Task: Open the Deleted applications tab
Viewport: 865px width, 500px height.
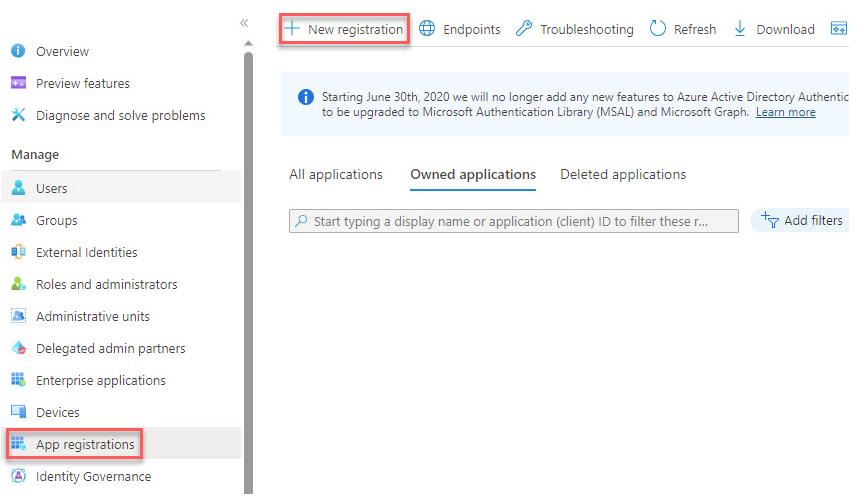Action: pyautogui.click(x=623, y=174)
